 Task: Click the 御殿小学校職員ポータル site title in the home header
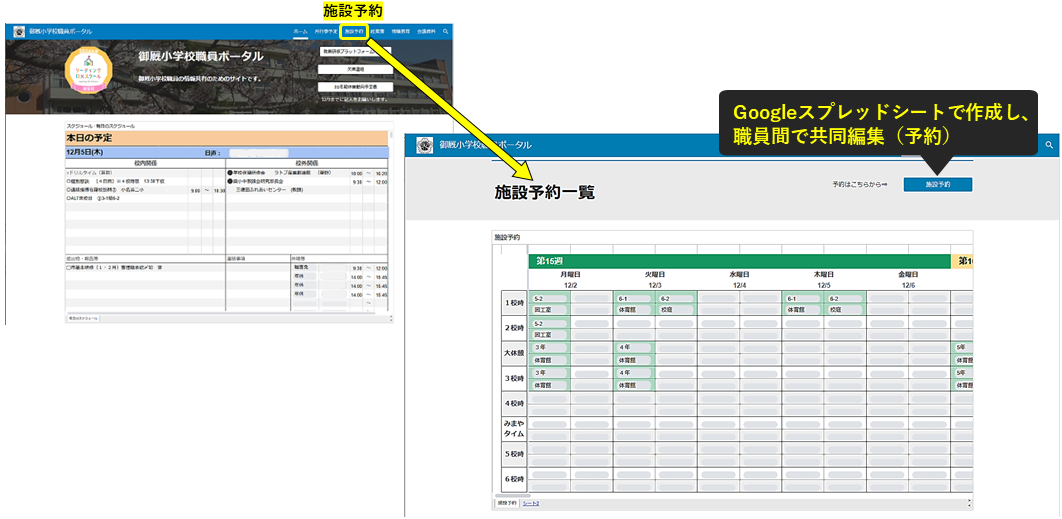[x=60, y=32]
